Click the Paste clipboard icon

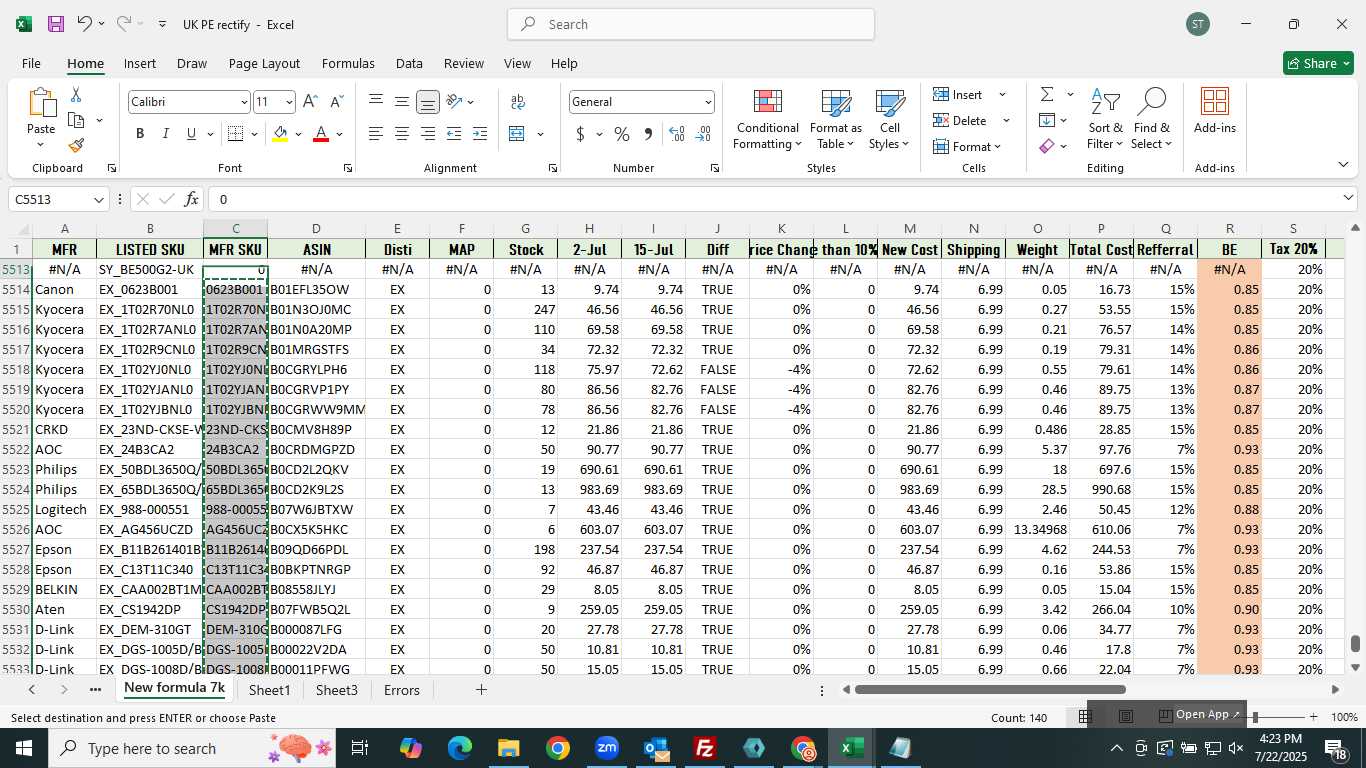41,102
